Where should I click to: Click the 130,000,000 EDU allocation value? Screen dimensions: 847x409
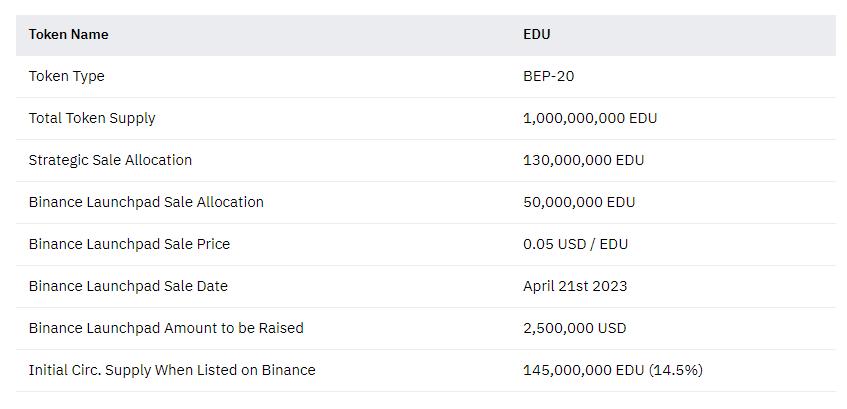(583, 160)
